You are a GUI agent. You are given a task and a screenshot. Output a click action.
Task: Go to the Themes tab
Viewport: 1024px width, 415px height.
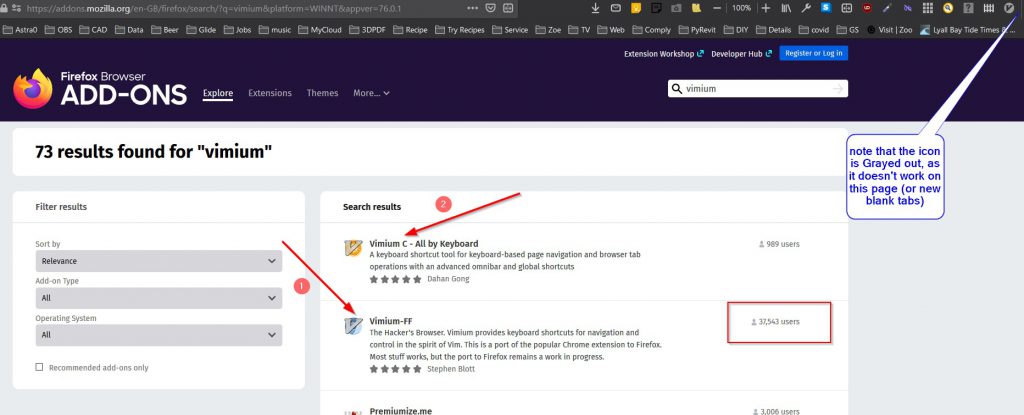(322, 93)
